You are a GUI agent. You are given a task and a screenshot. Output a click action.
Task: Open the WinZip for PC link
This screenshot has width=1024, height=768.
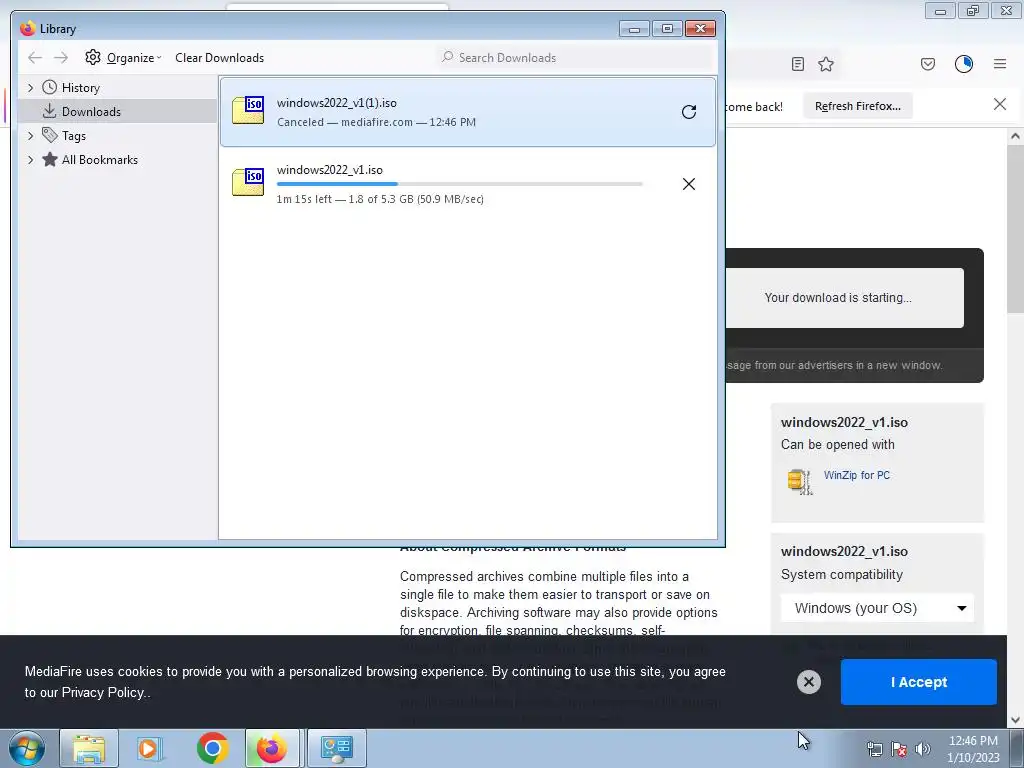[x=856, y=475]
